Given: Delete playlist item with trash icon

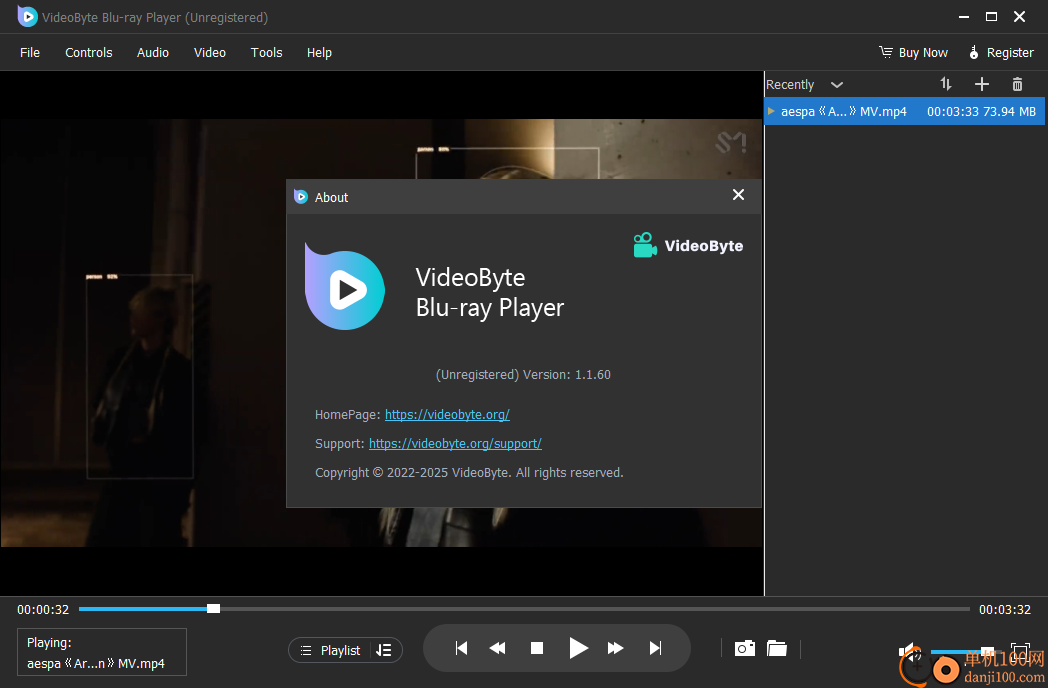Looking at the screenshot, I should (x=1017, y=84).
